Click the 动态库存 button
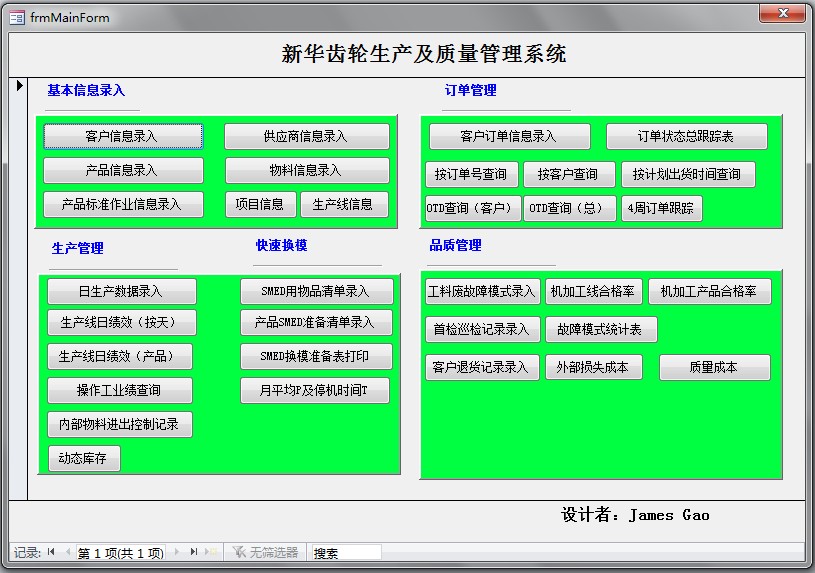Image resolution: width=815 pixels, height=573 pixels. point(84,458)
